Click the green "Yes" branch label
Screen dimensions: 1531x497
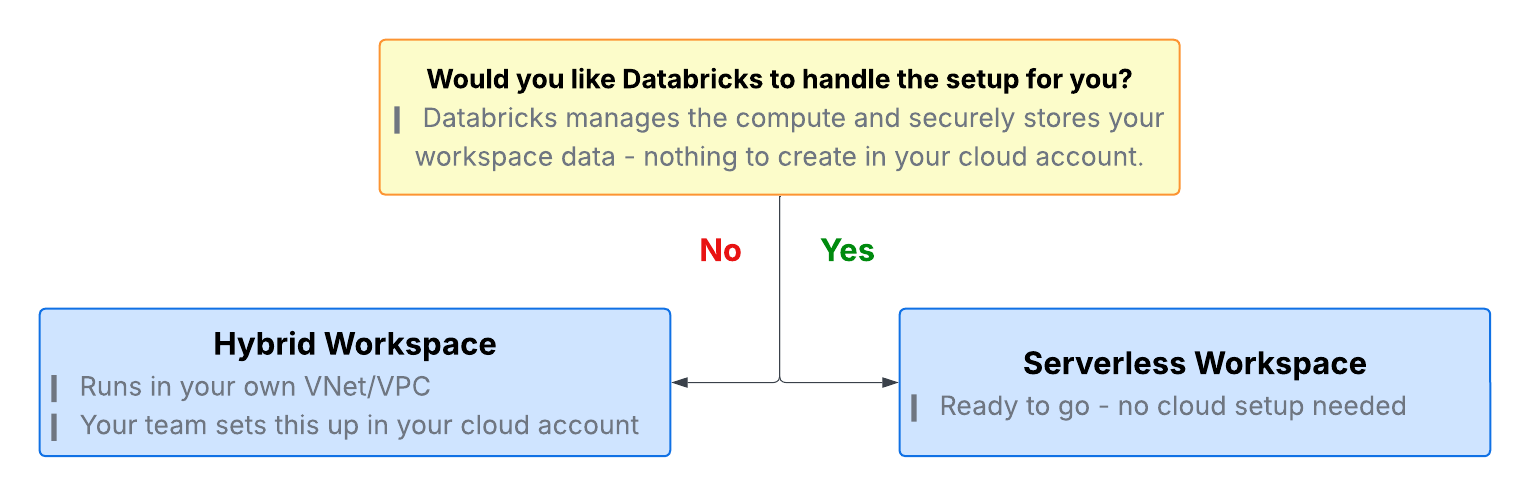point(847,250)
